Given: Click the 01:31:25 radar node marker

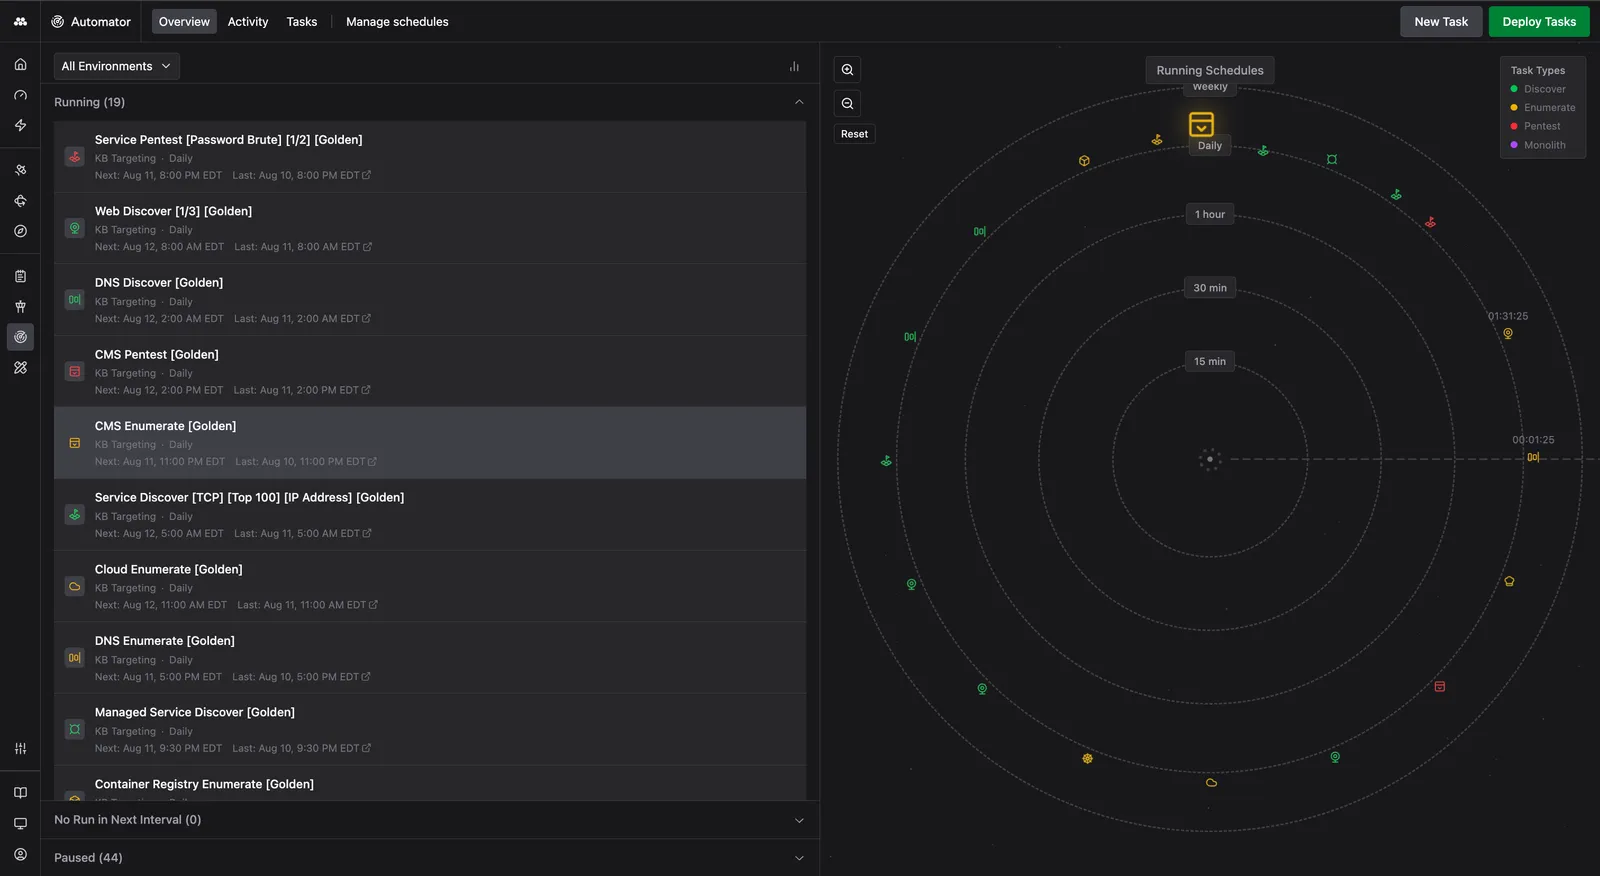Looking at the screenshot, I should (x=1508, y=334).
